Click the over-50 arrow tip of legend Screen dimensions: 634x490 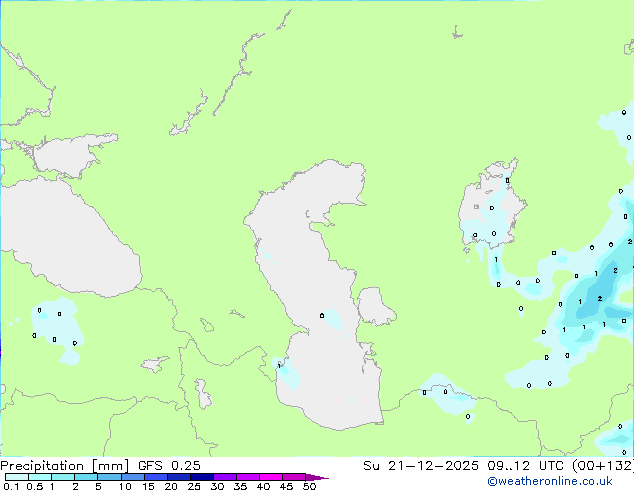pos(317,477)
